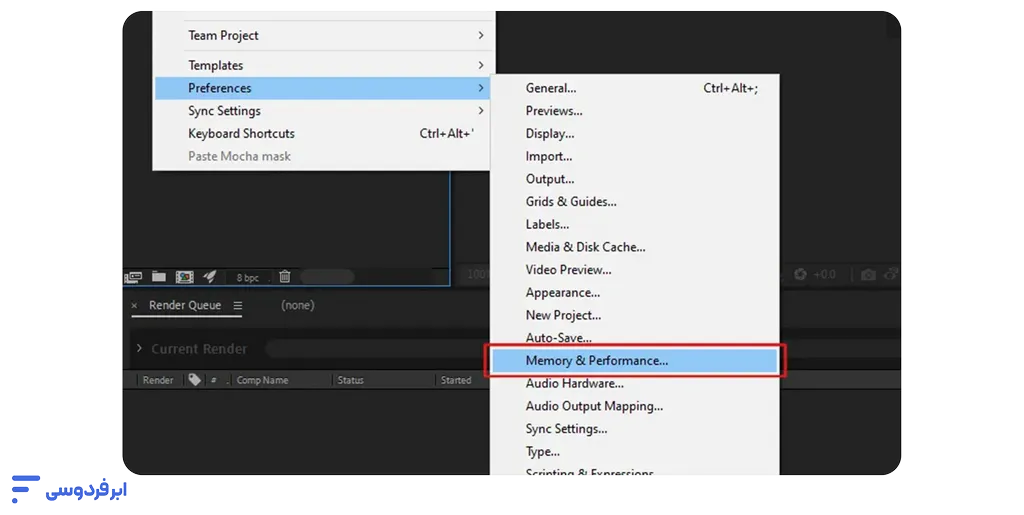Open Video Preview preferences
The width and height of the screenshot is (1024, 515).
635,270
